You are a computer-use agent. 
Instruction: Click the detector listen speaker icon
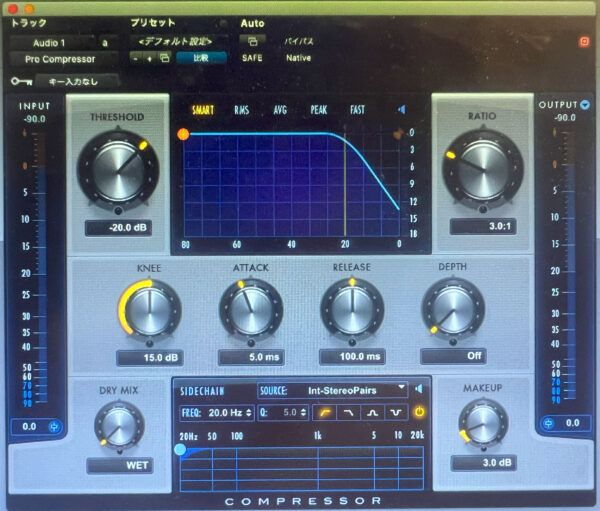click(401, 110)
